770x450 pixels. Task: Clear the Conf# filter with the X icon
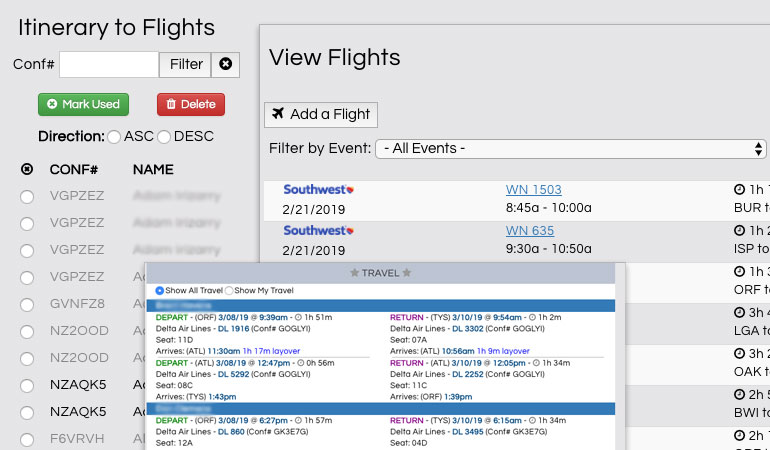pyautogui.click(x=226, y=65)
